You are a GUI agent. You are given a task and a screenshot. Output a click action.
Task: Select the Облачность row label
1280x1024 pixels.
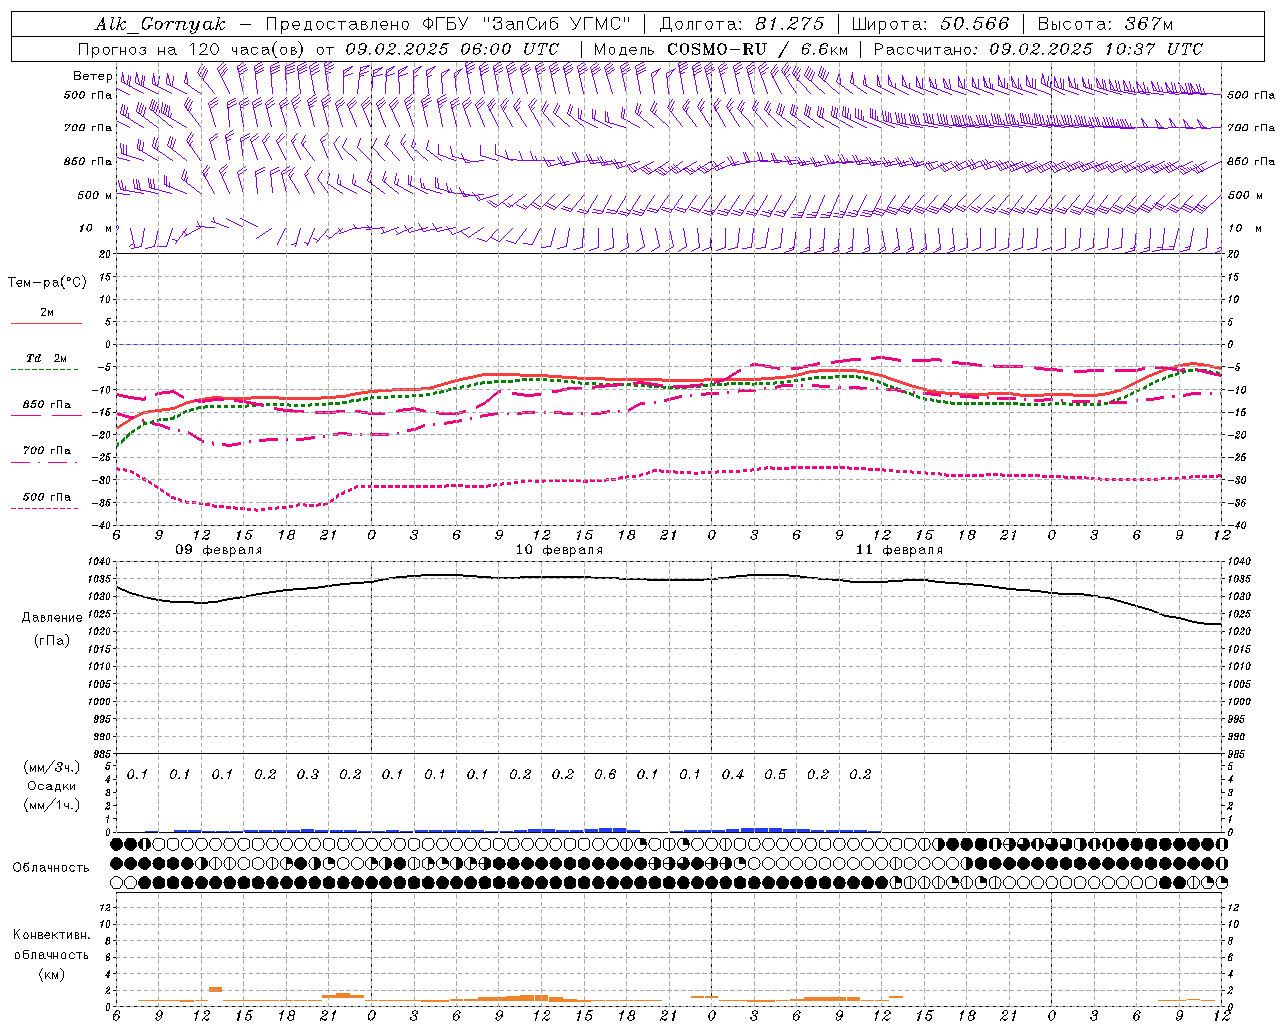point(51,868)
